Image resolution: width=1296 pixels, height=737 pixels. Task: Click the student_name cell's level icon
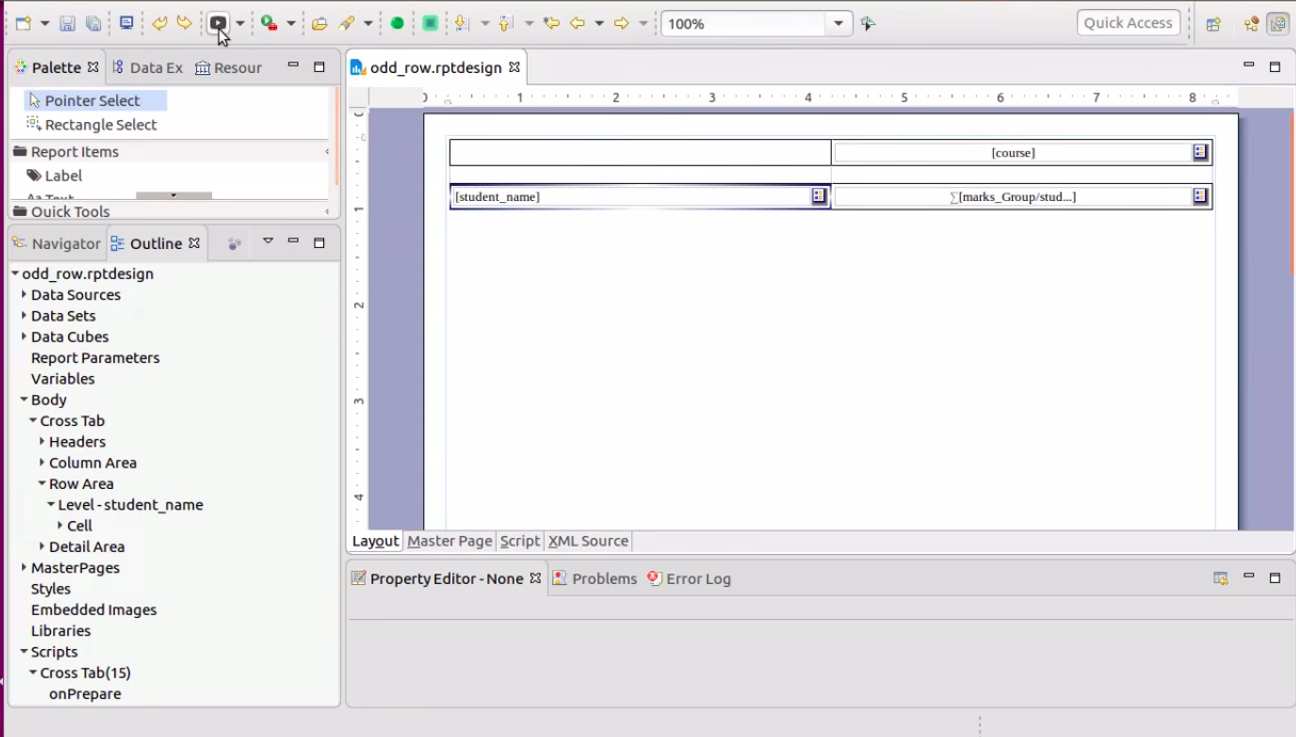point(819,197)
